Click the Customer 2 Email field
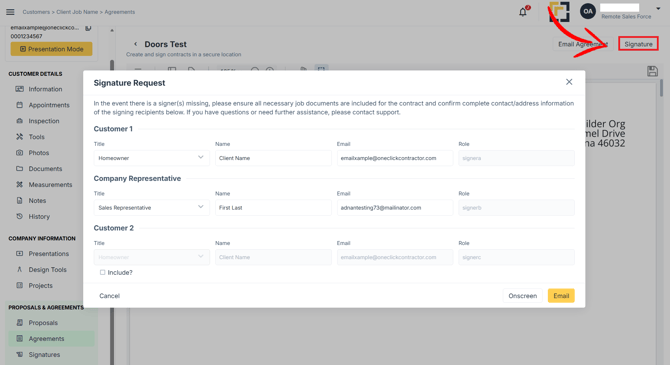This screenshot has width=670, height=365. [395, 257]
